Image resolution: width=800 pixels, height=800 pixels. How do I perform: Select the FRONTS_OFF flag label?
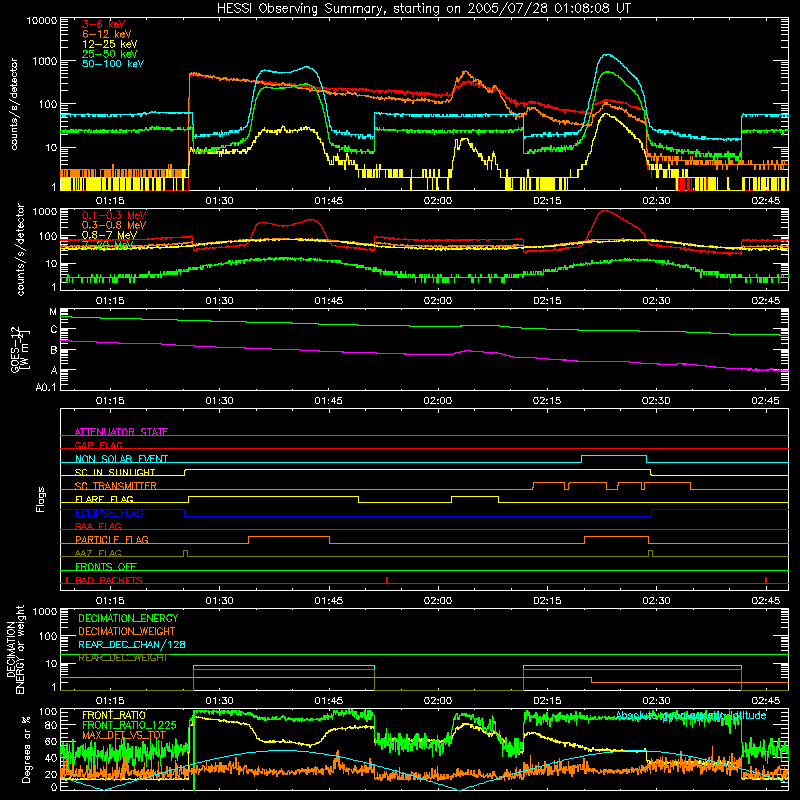tap(106, 567)
